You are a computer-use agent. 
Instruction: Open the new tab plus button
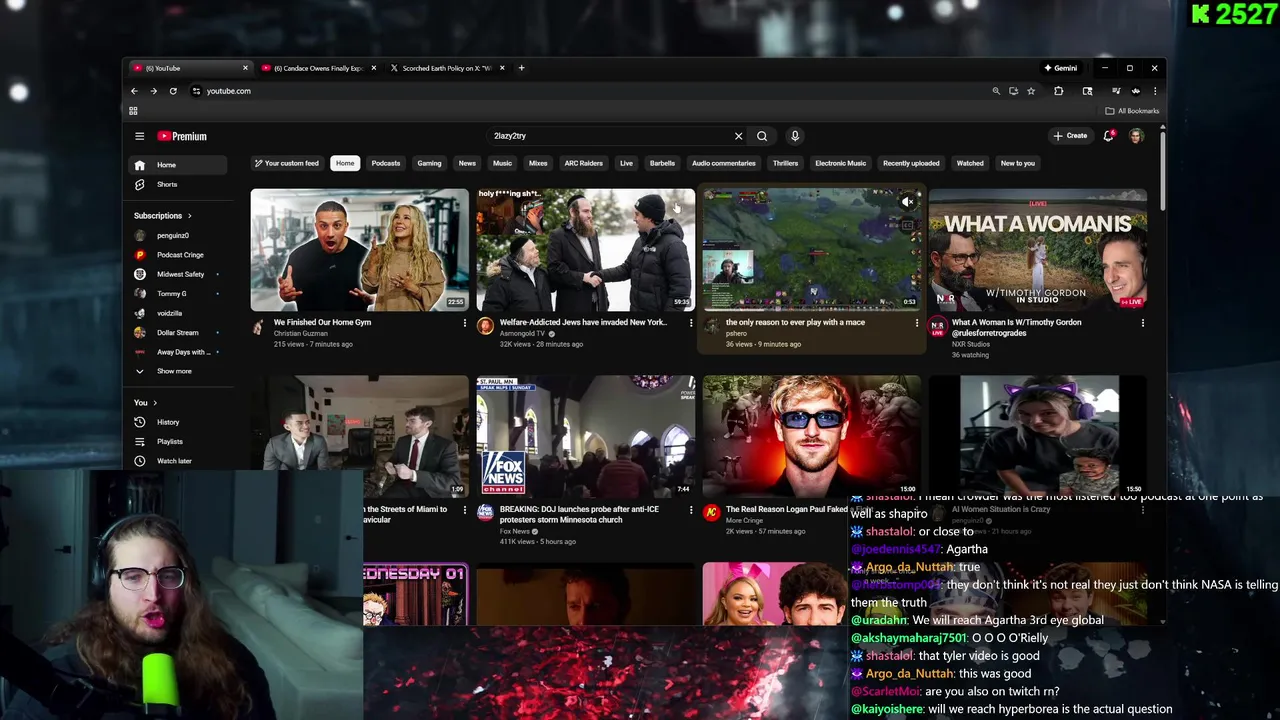point(521,68)
